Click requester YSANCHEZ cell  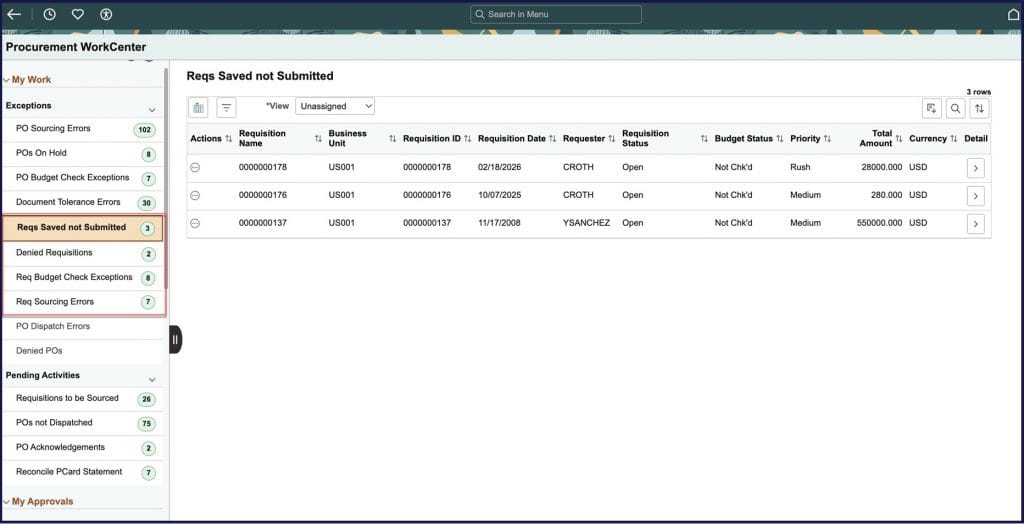pos(586,223)
